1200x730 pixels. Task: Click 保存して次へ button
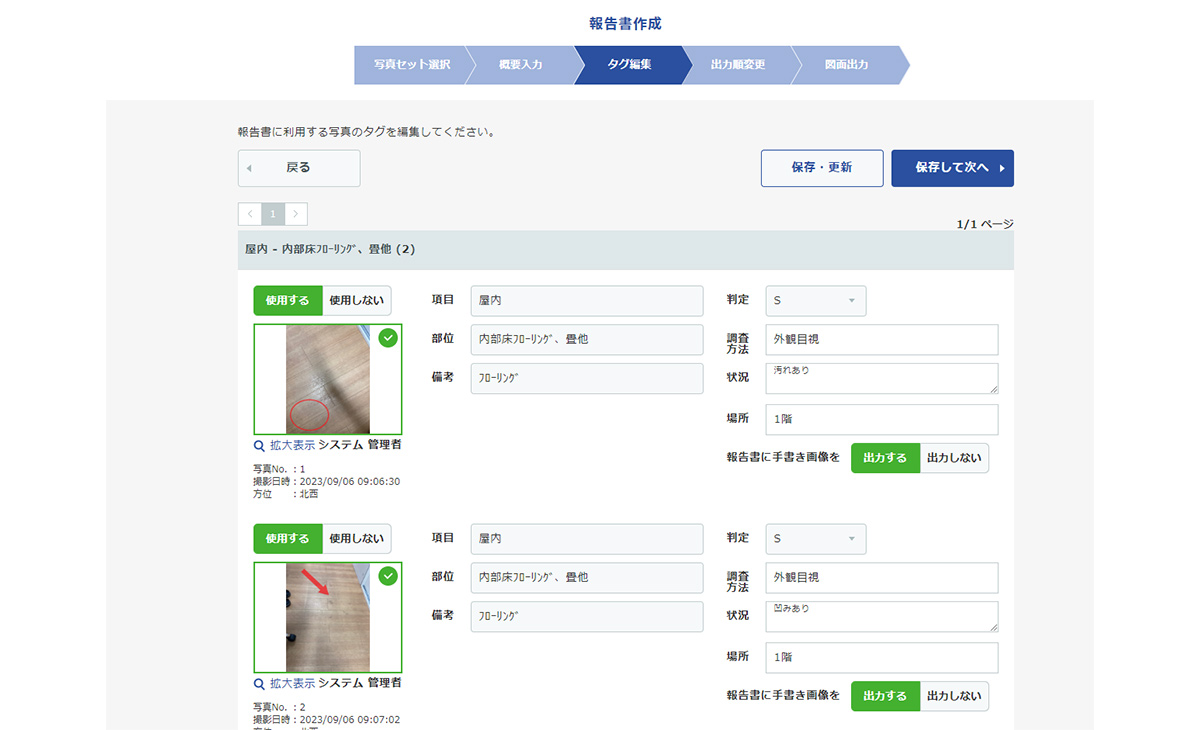pyautogui.click(x=953, y=168)
